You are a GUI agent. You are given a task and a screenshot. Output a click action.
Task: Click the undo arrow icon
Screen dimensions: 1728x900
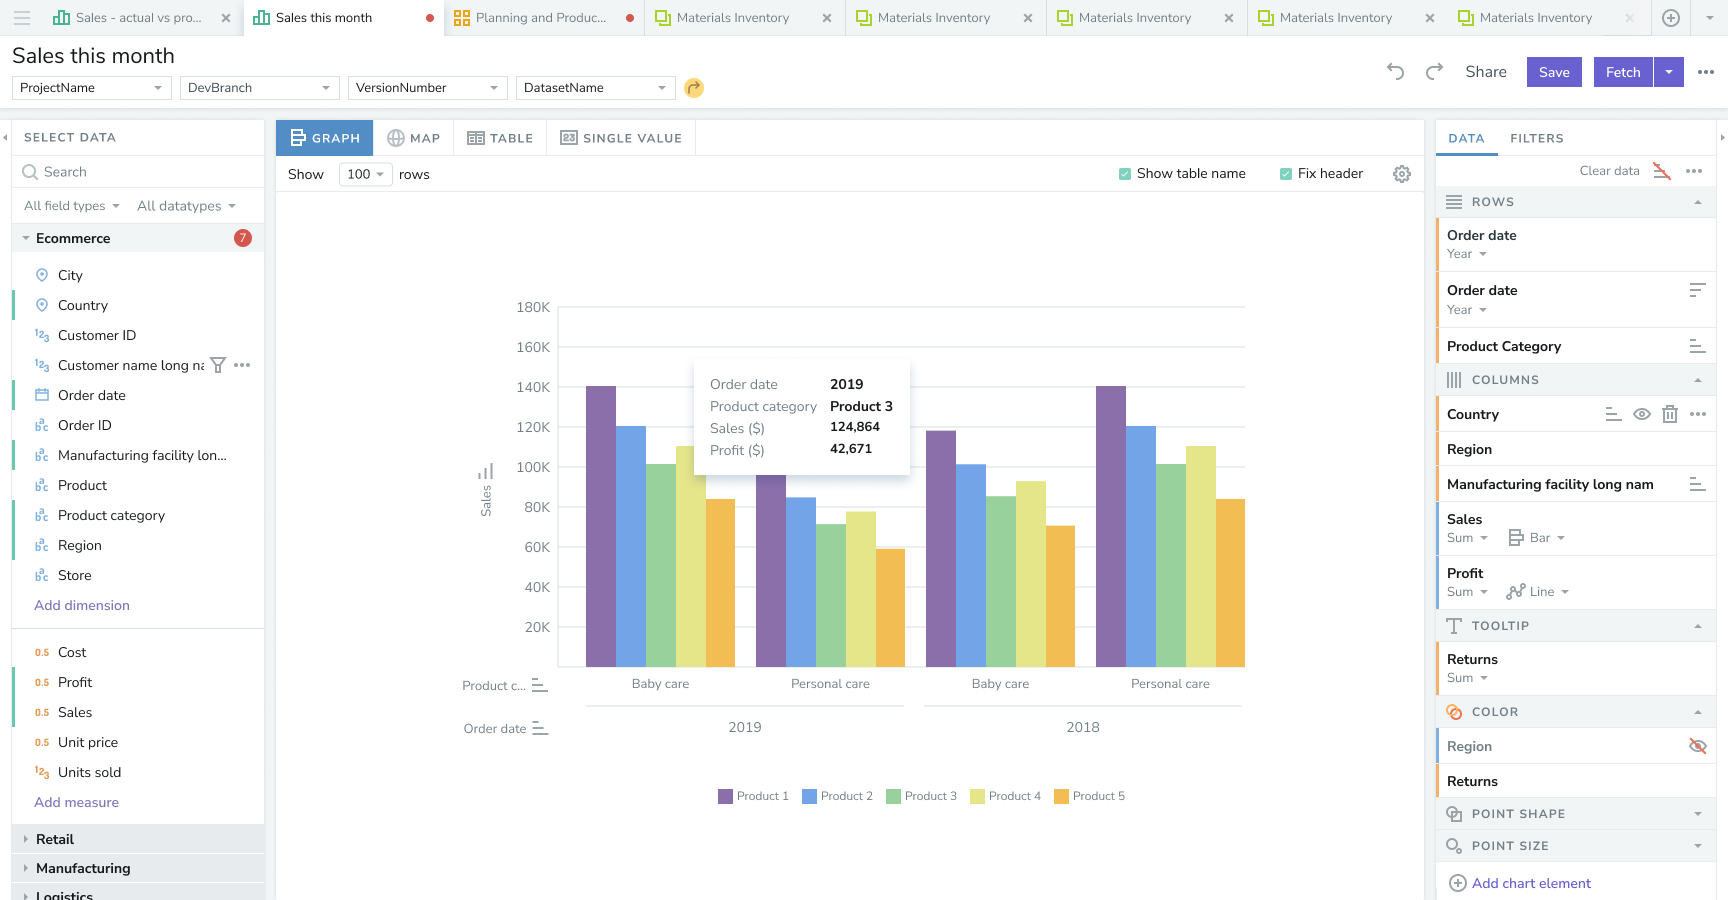[1396, 72]
